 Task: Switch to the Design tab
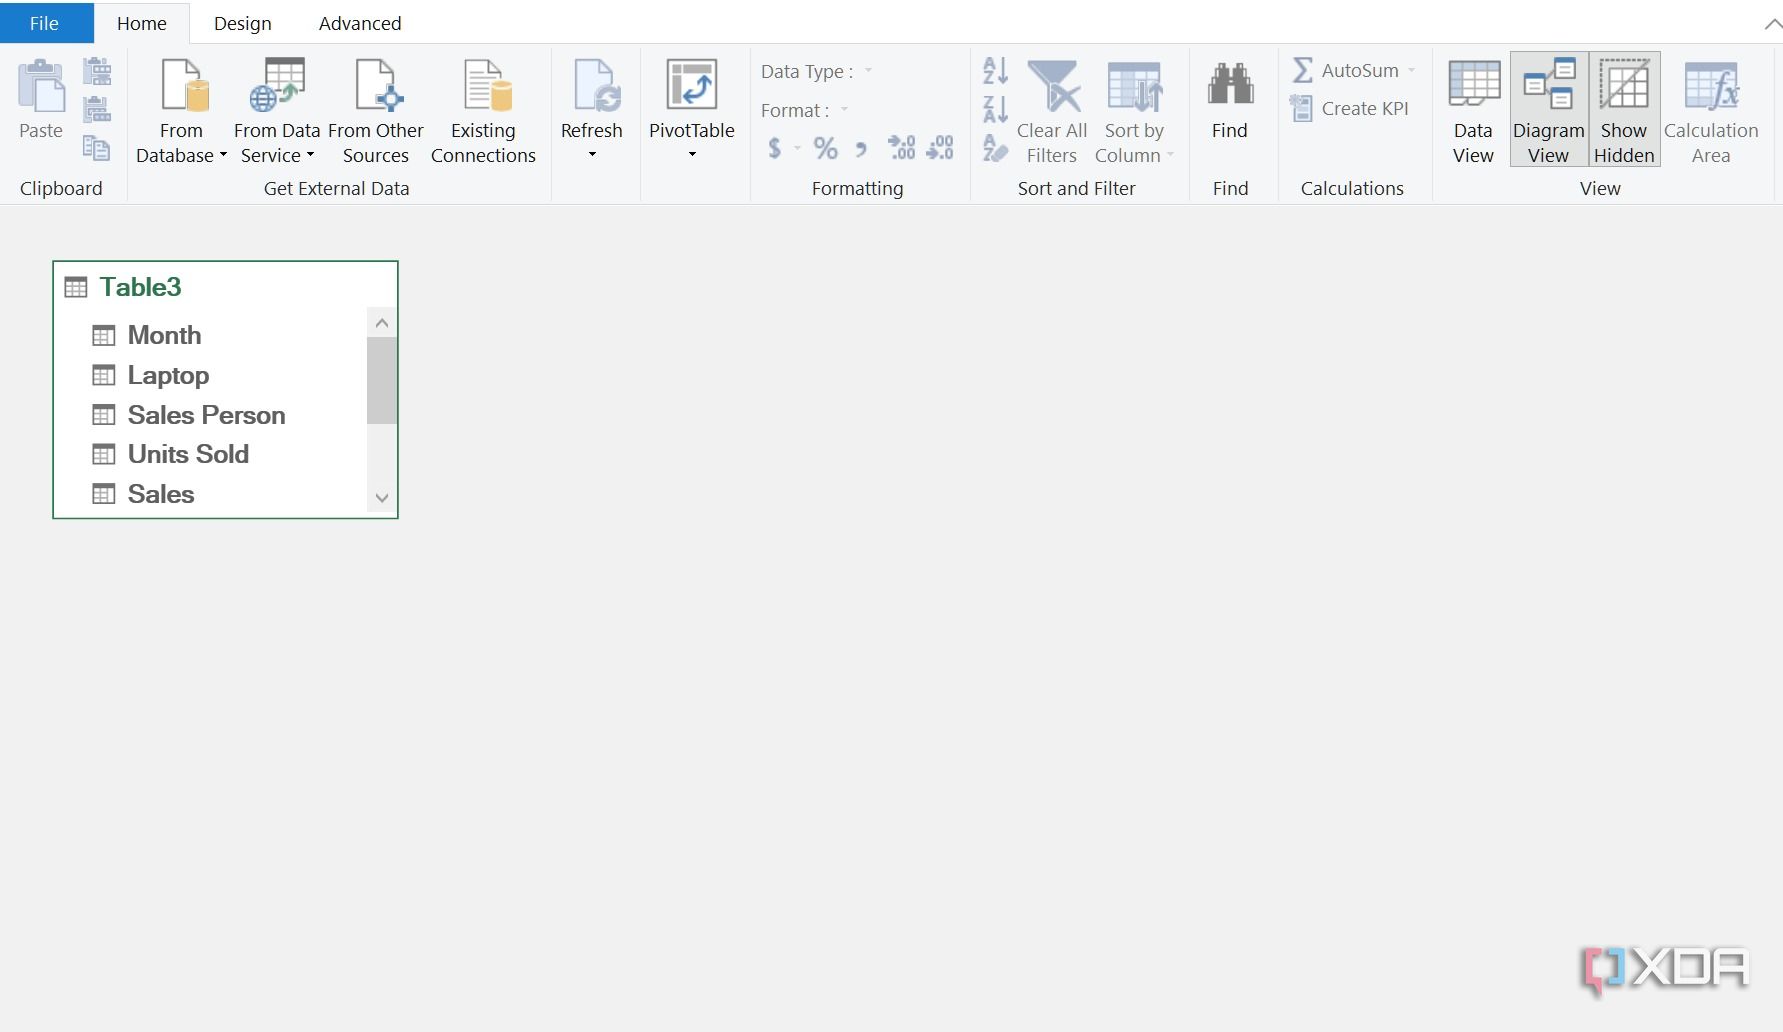pos(242,22)
